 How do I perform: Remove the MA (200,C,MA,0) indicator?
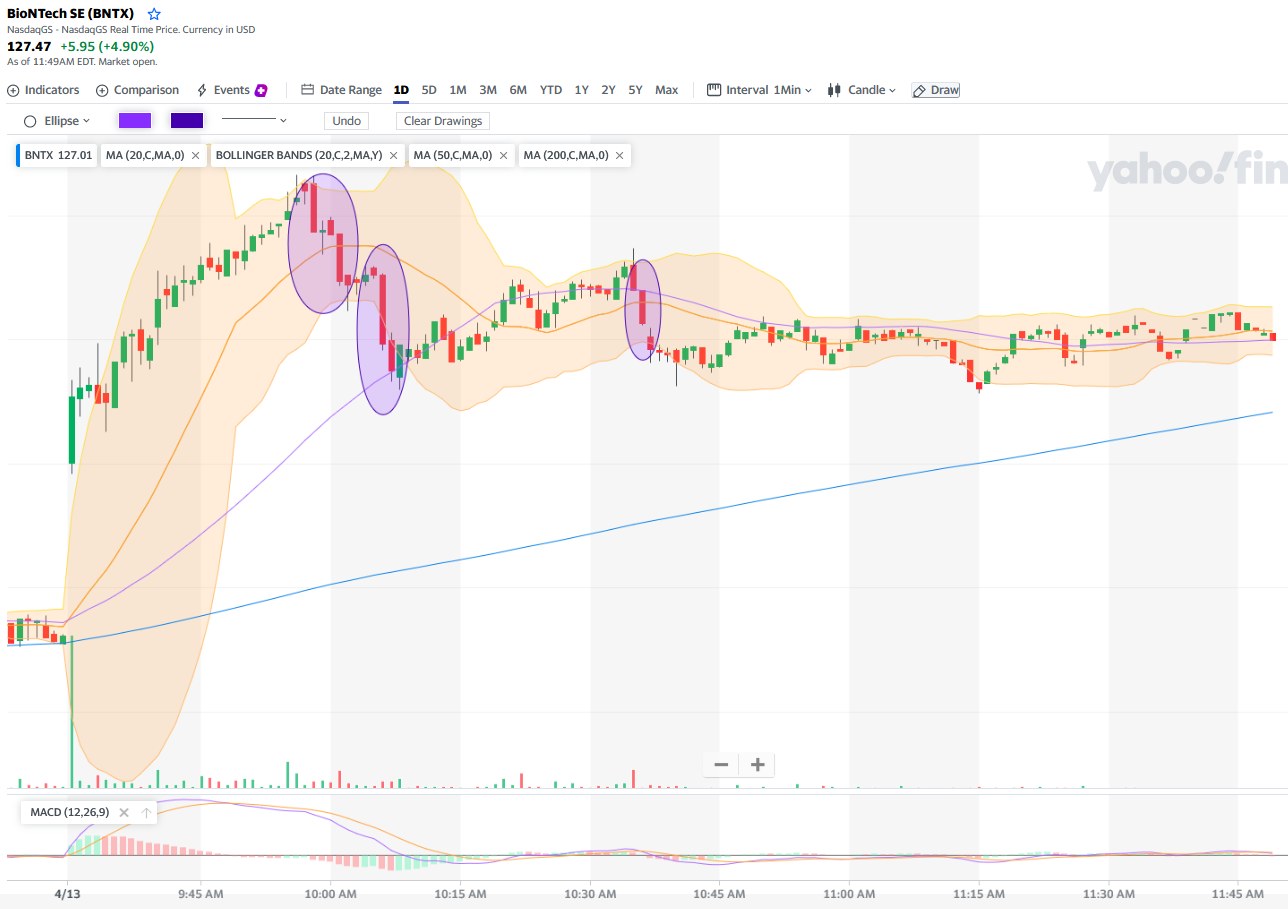click(620, 155)
